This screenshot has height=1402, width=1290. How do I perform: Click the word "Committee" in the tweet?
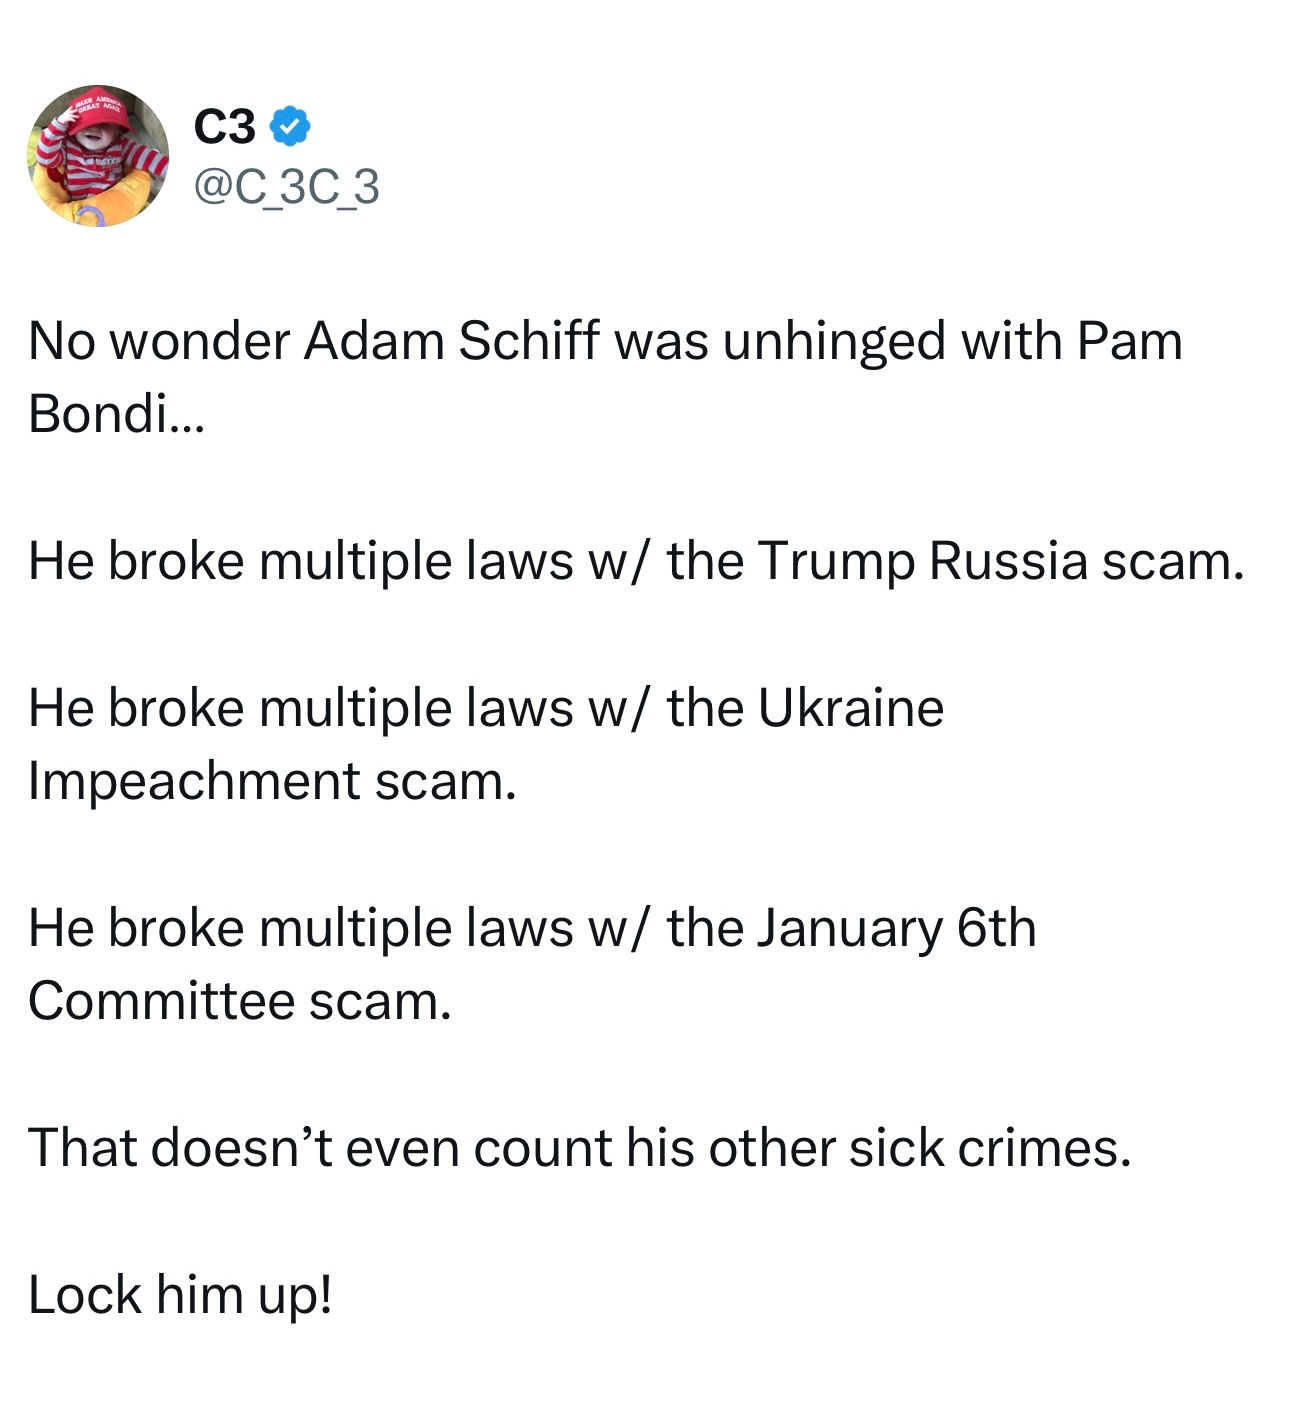(160, 1001)
